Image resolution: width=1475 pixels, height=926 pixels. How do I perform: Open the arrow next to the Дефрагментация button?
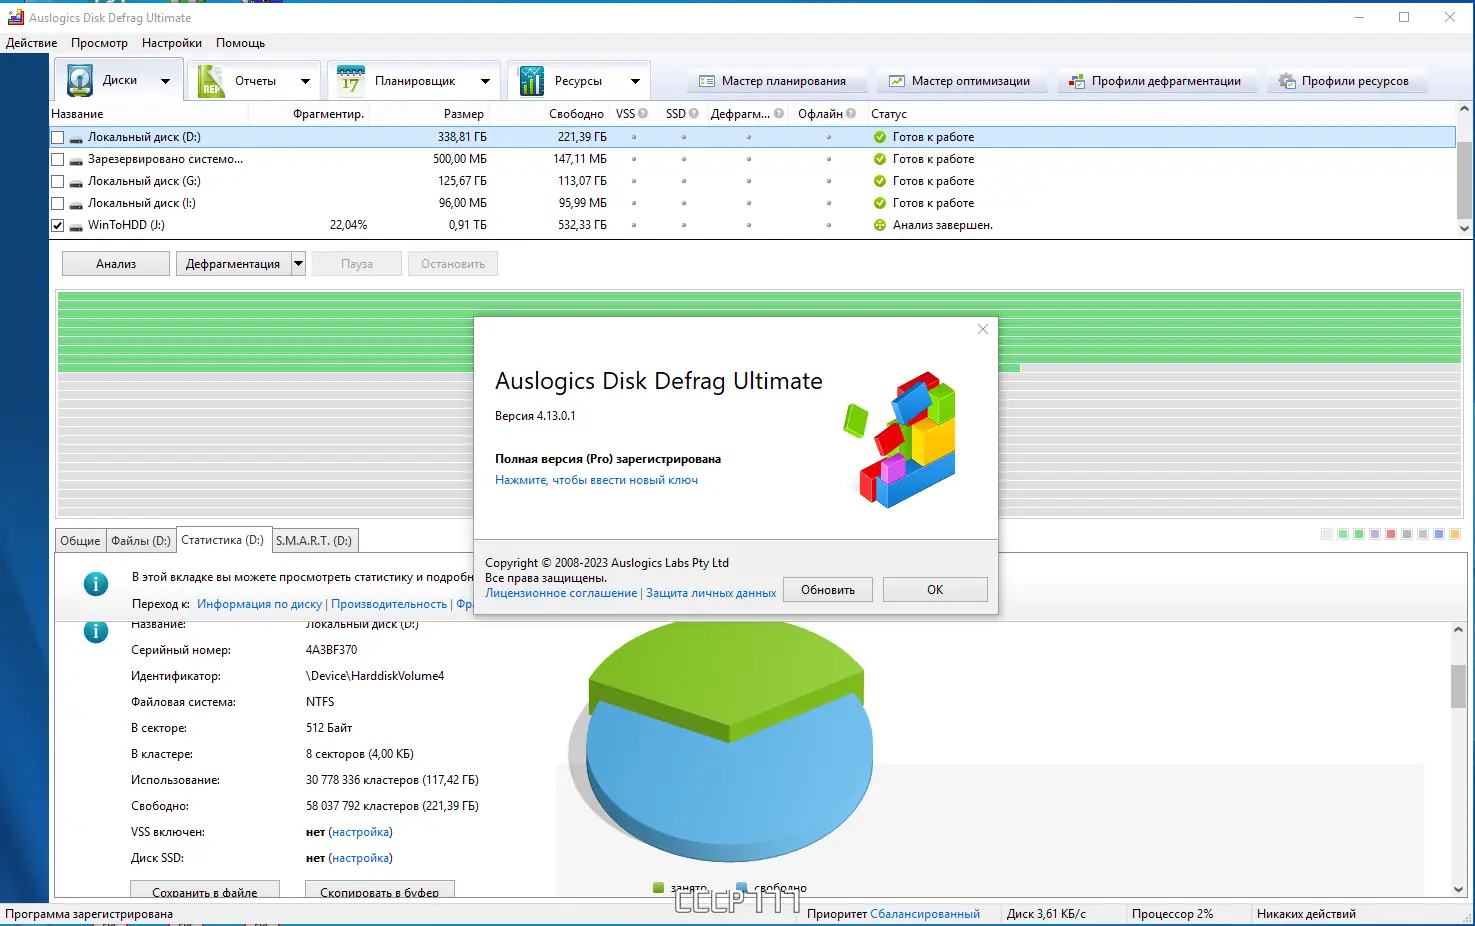click(298, 264)
